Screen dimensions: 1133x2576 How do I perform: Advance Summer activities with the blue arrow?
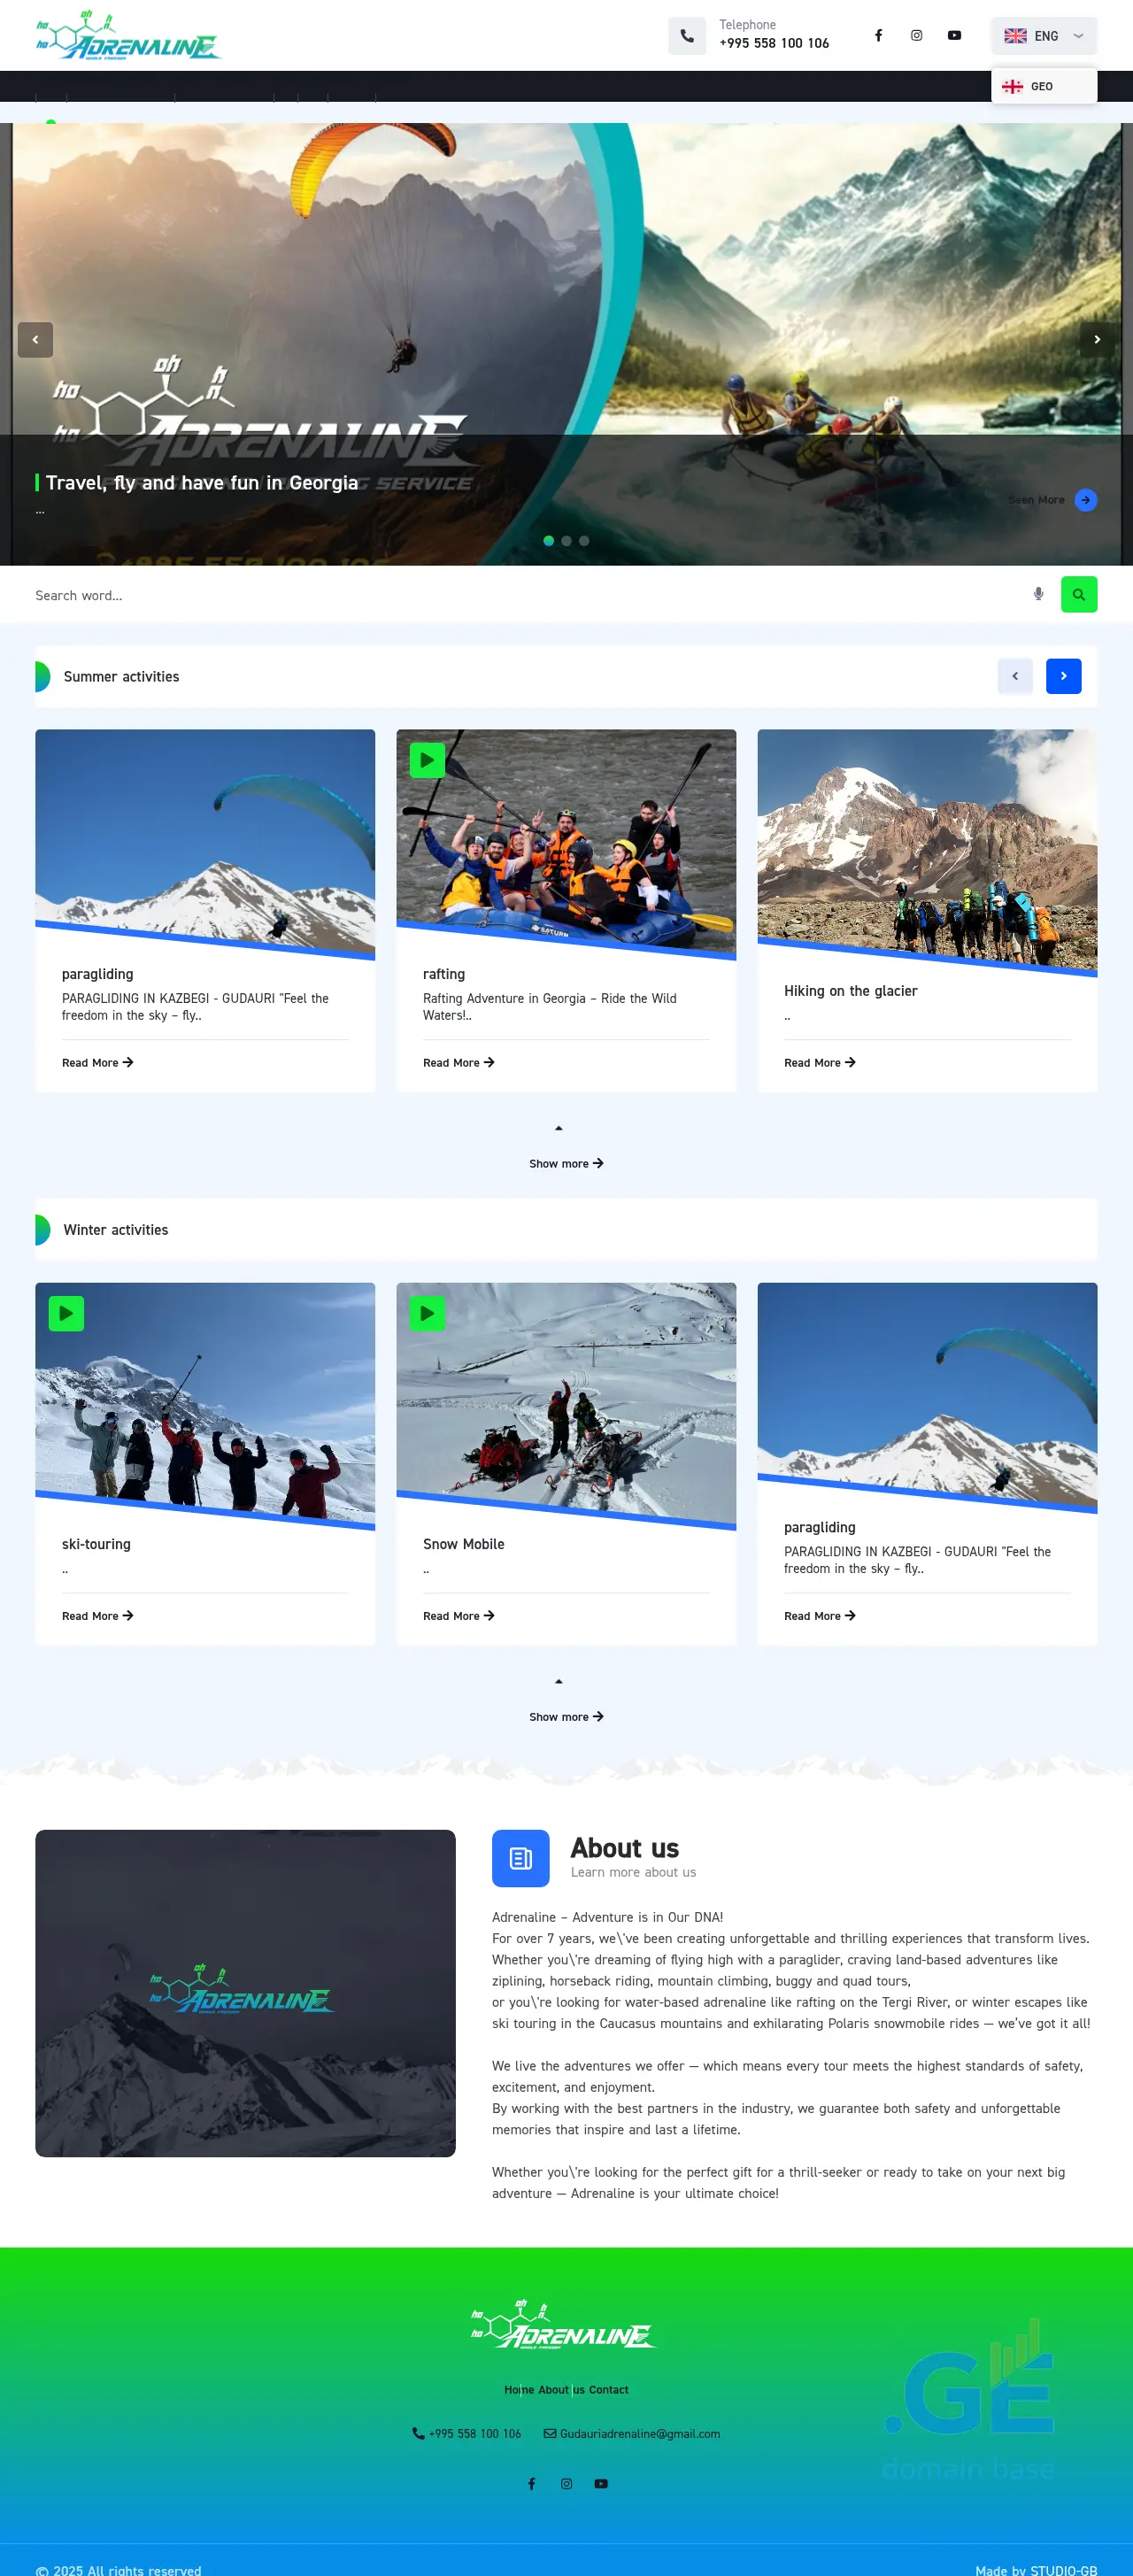click(x=1063, y=676)
